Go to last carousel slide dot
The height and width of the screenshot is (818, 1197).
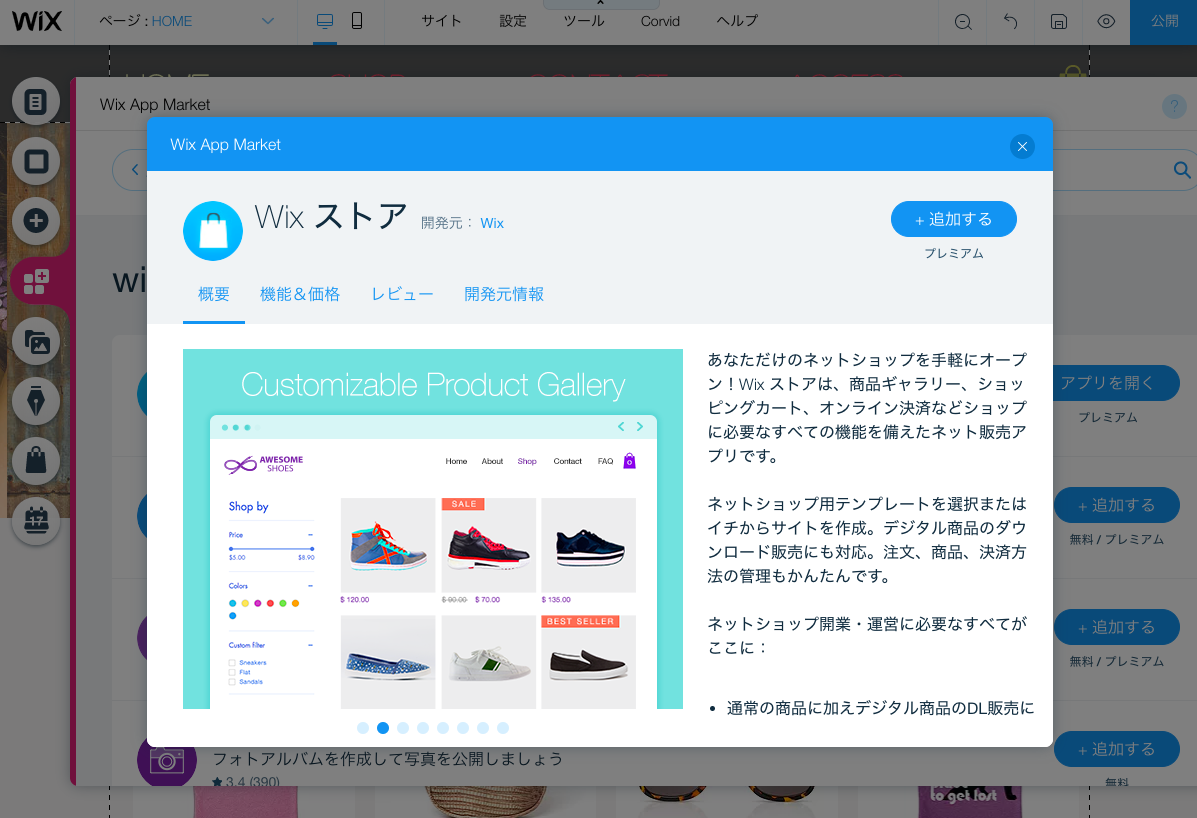coord(502,728)
